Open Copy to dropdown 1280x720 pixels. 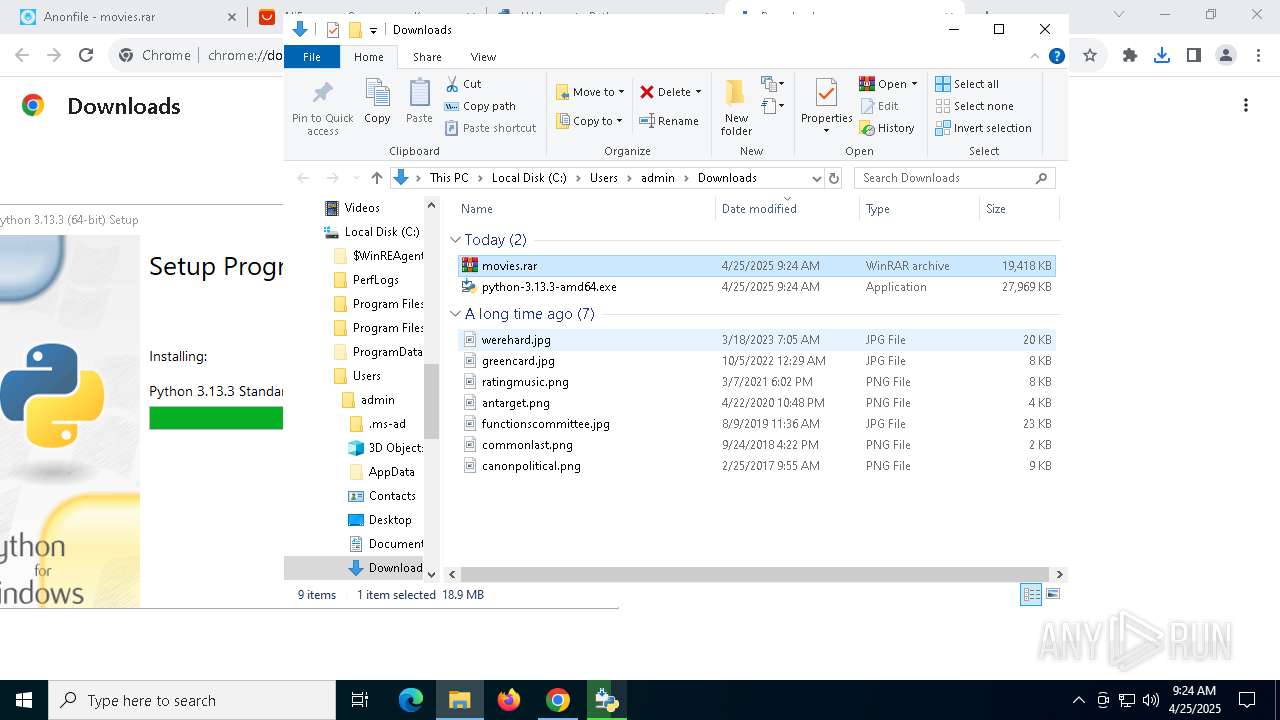click(x=589, y=121)
